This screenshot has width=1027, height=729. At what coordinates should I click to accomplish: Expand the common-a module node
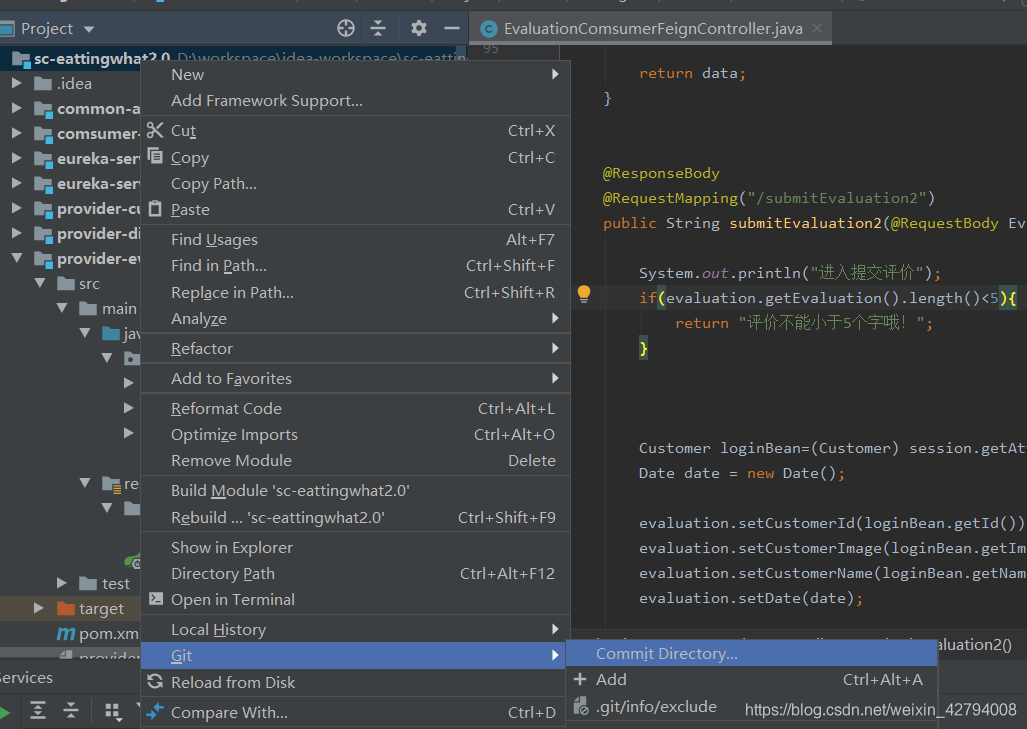point(17,108)
